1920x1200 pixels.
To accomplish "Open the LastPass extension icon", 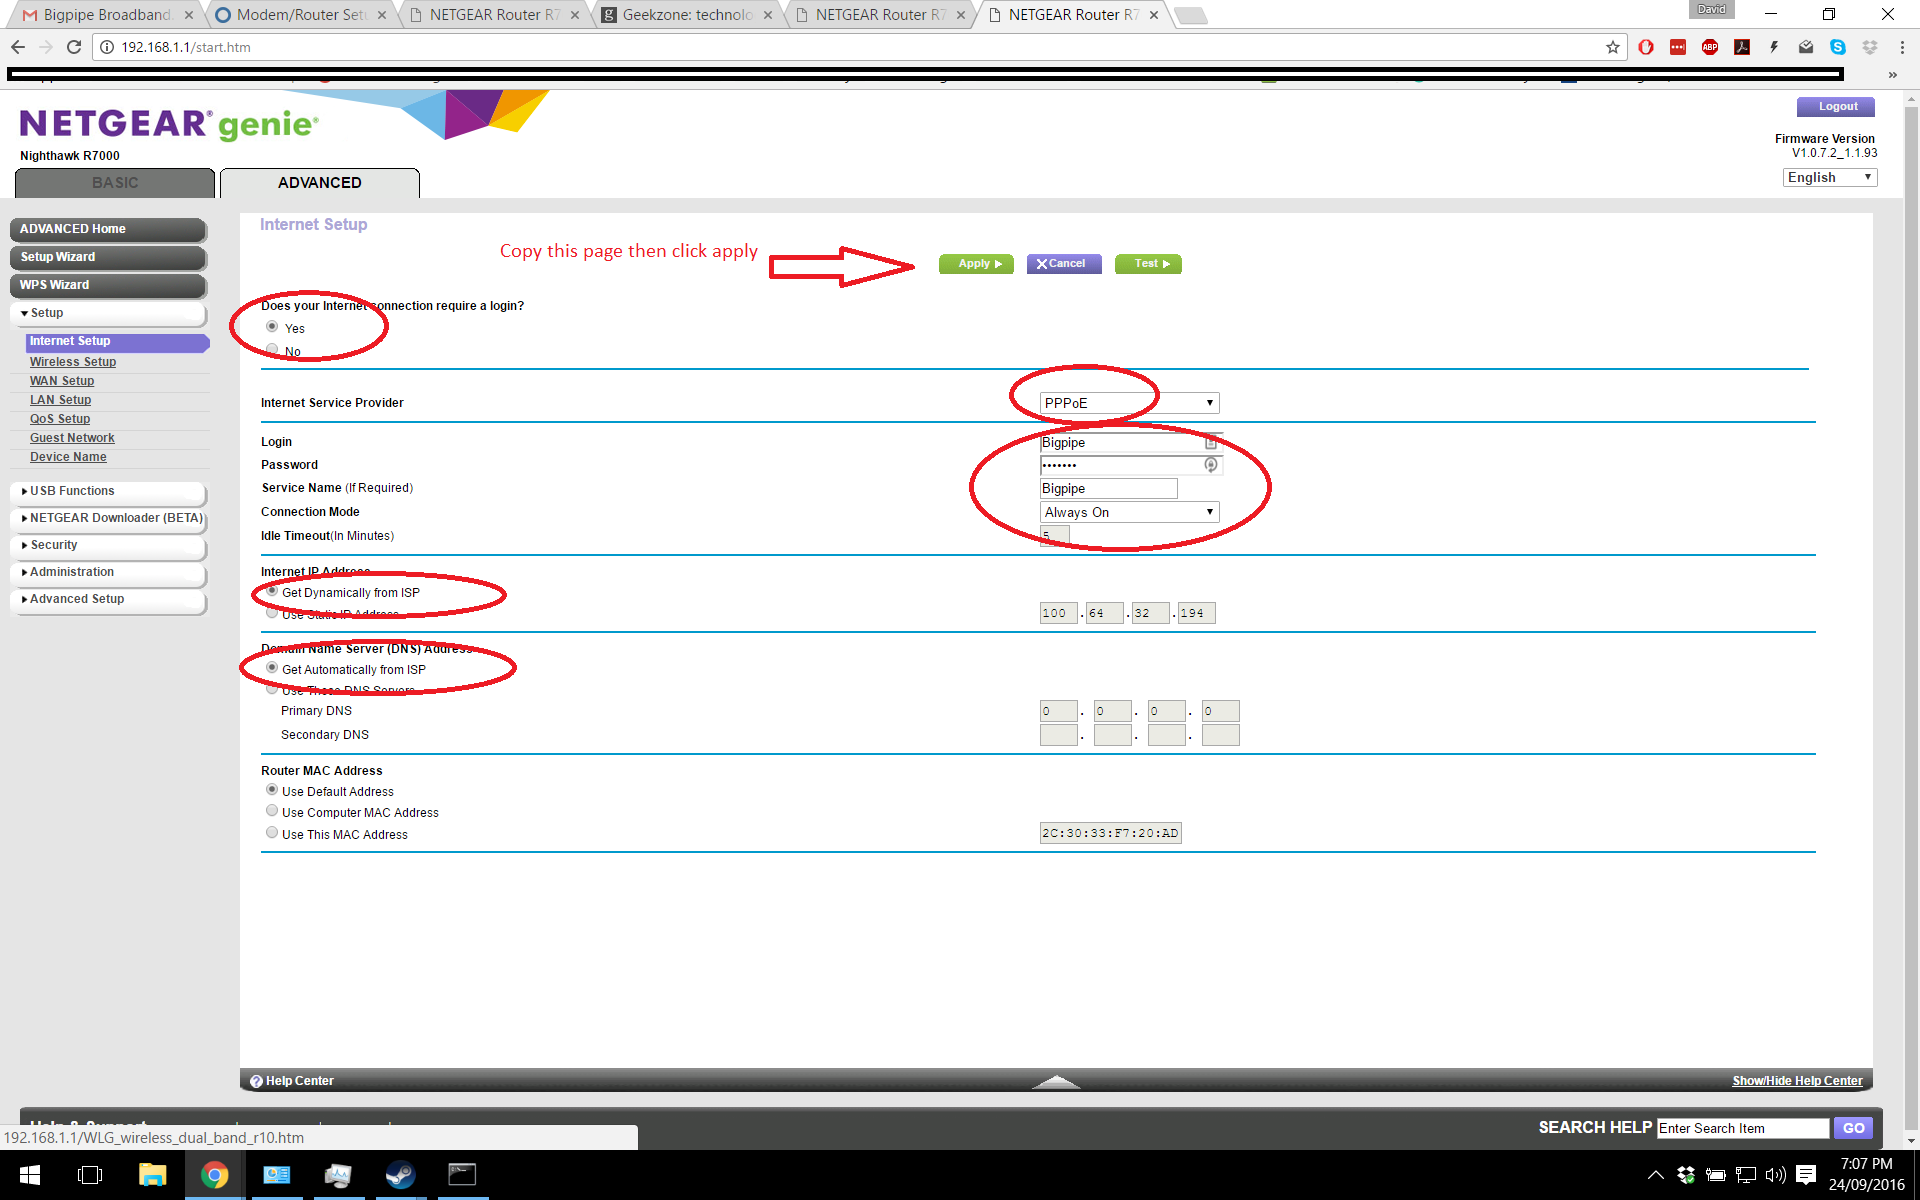I will point(1678,47).
